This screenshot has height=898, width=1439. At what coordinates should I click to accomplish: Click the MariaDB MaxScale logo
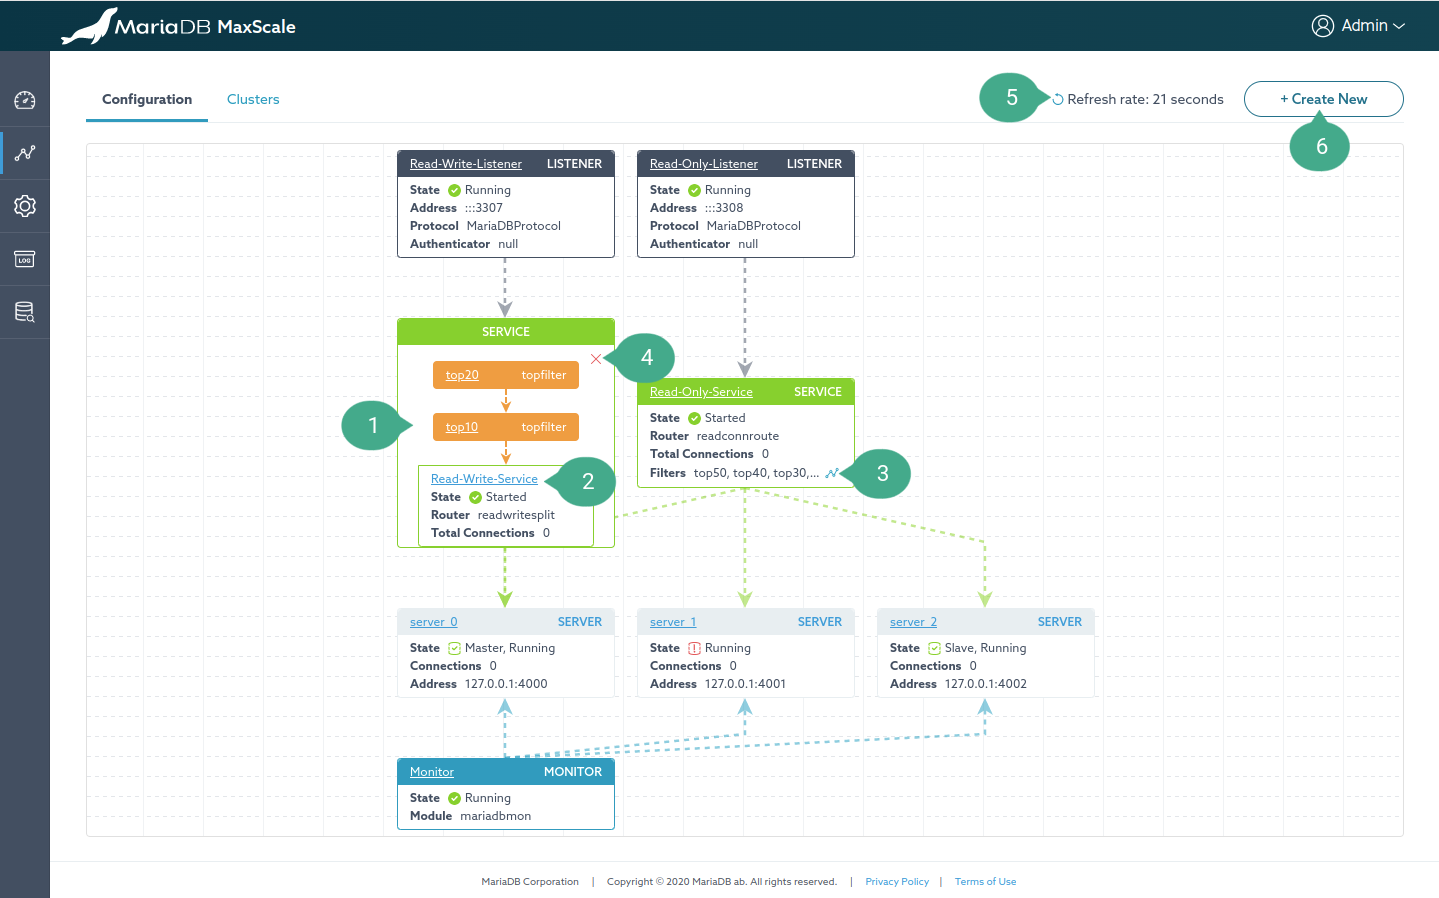(x=179, y=26)
